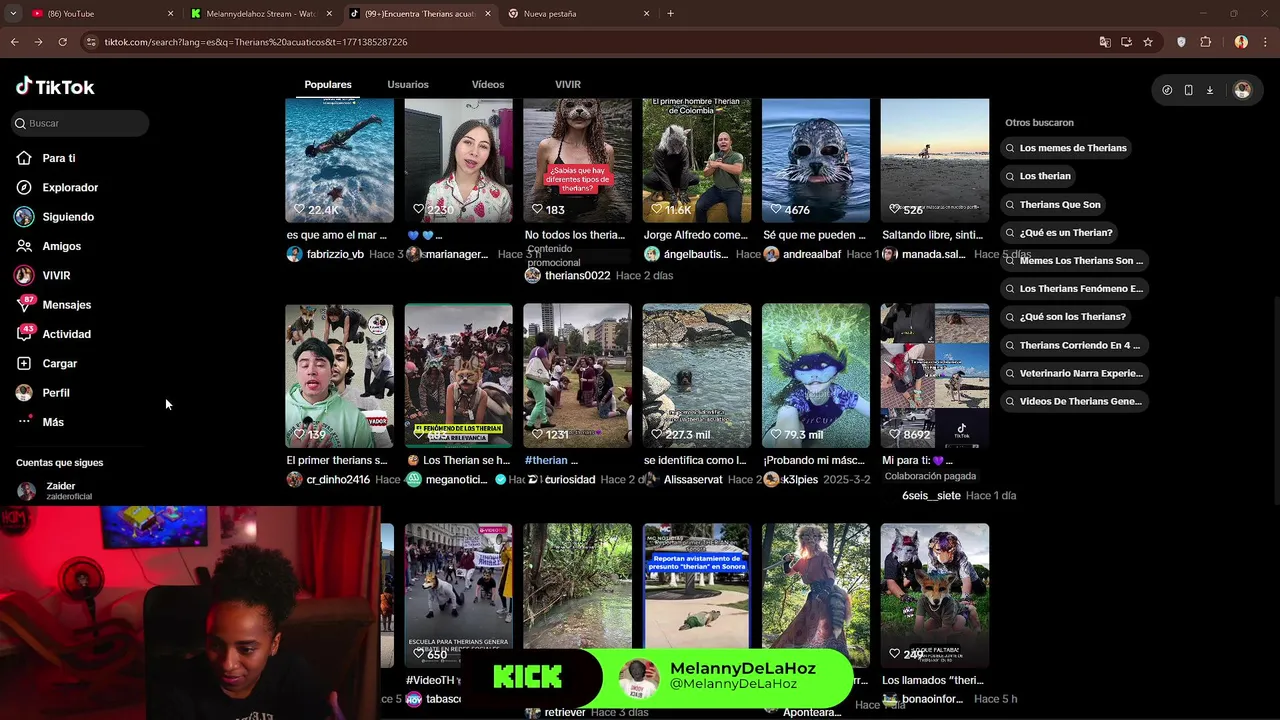Click the mobile phone icon in top pill
Screen dimensions: 1280x720
point(1188,90)
